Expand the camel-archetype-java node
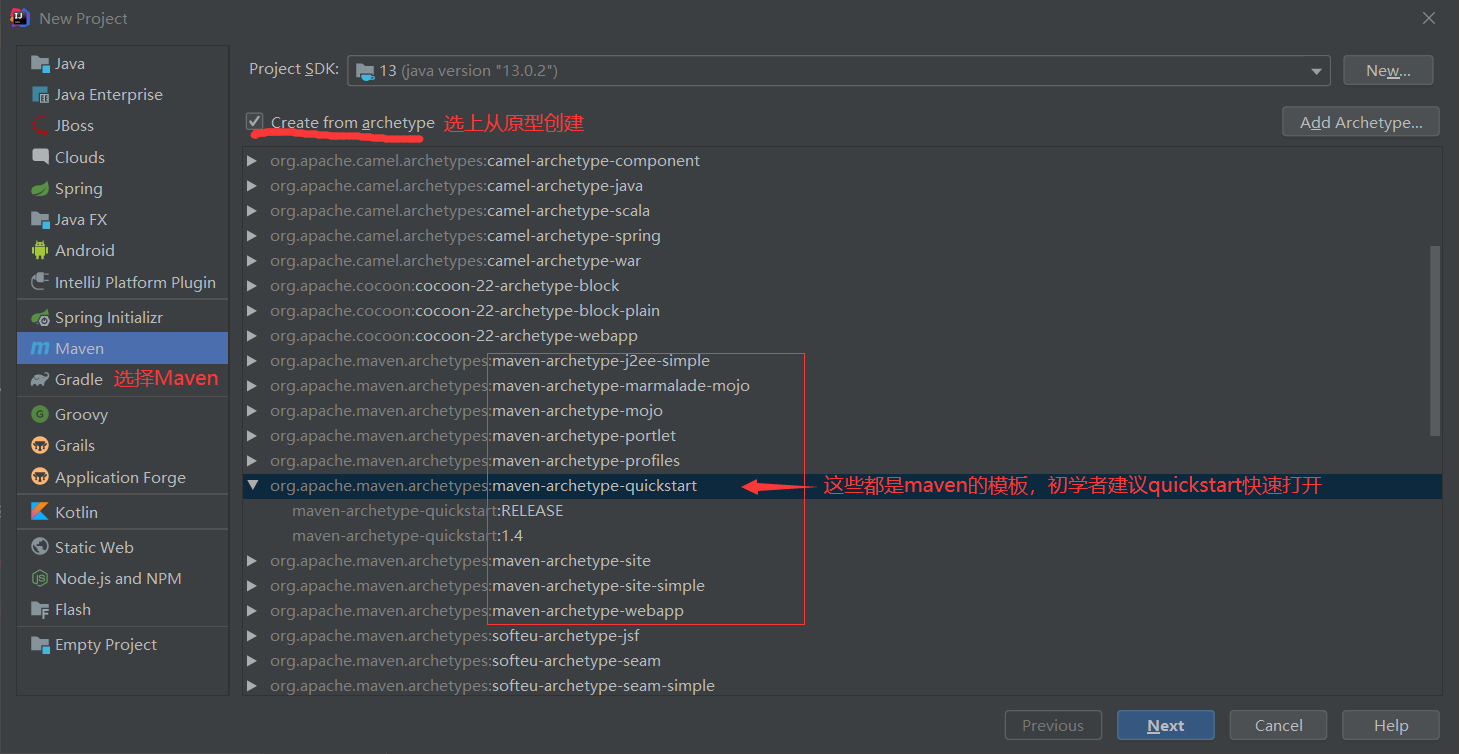This screenshot has height=754, width=1459. 252,186
